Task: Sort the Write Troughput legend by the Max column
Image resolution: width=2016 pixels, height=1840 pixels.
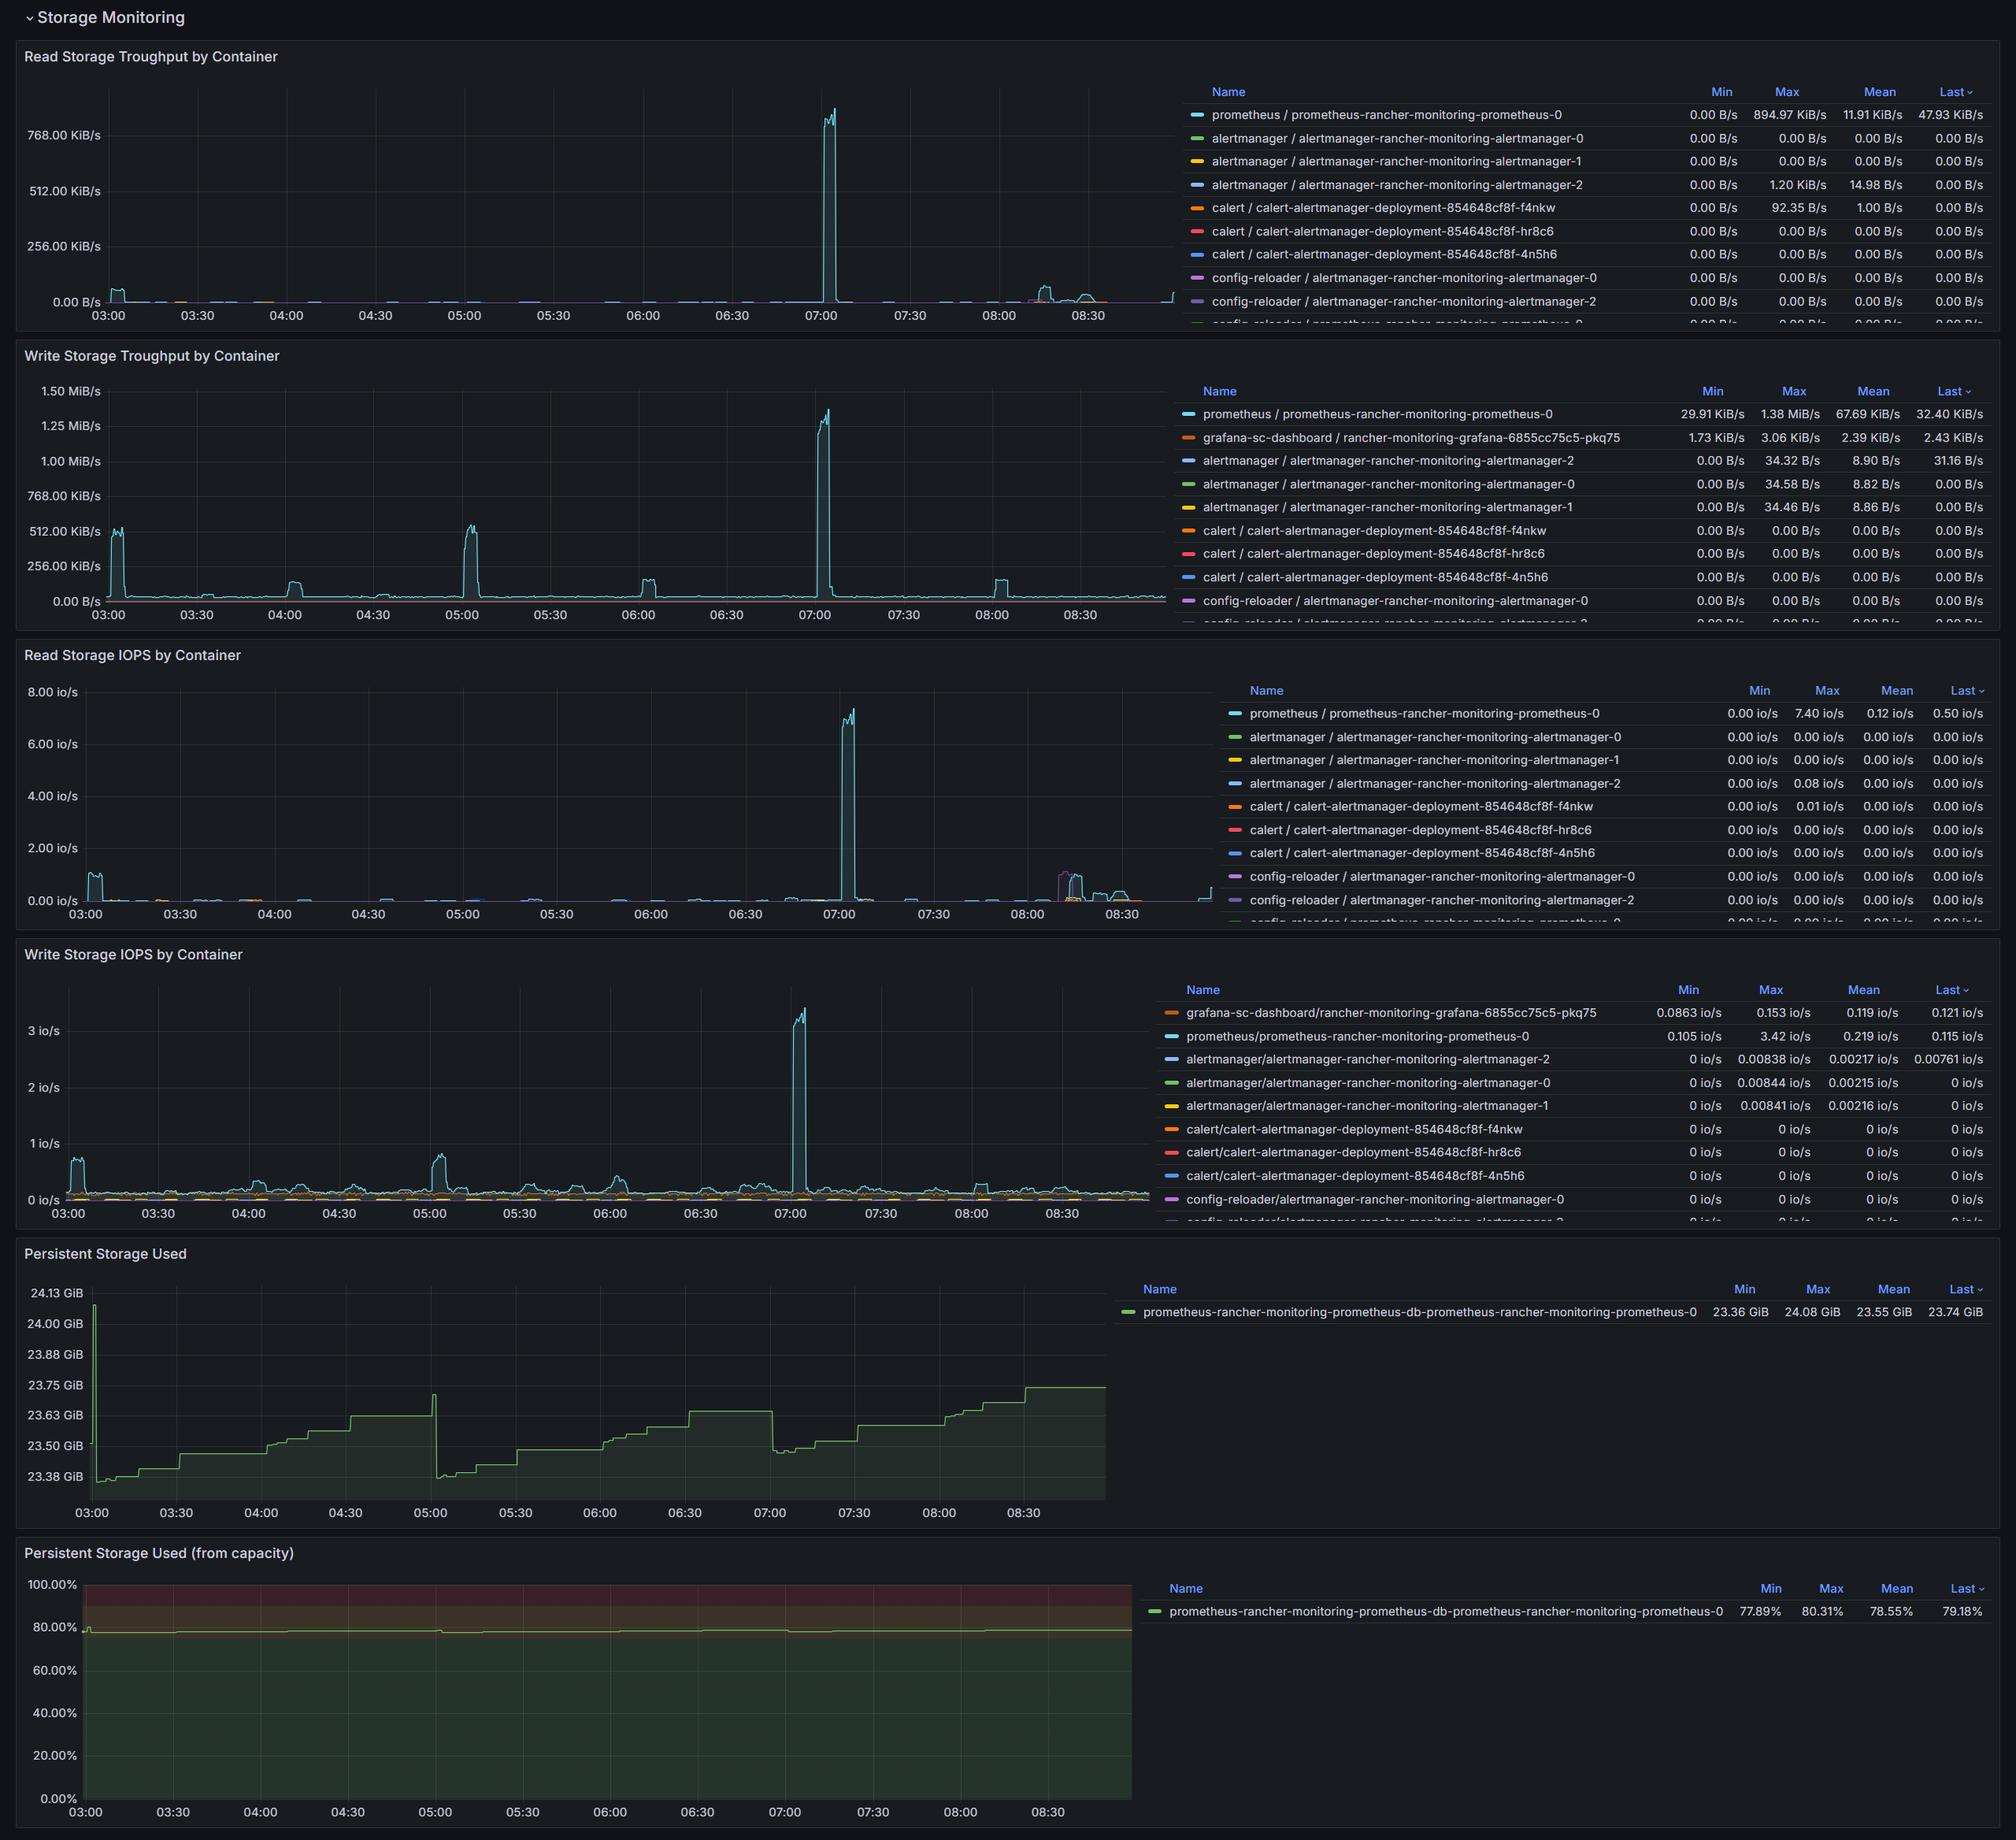Action: (x=1793, y=391)
